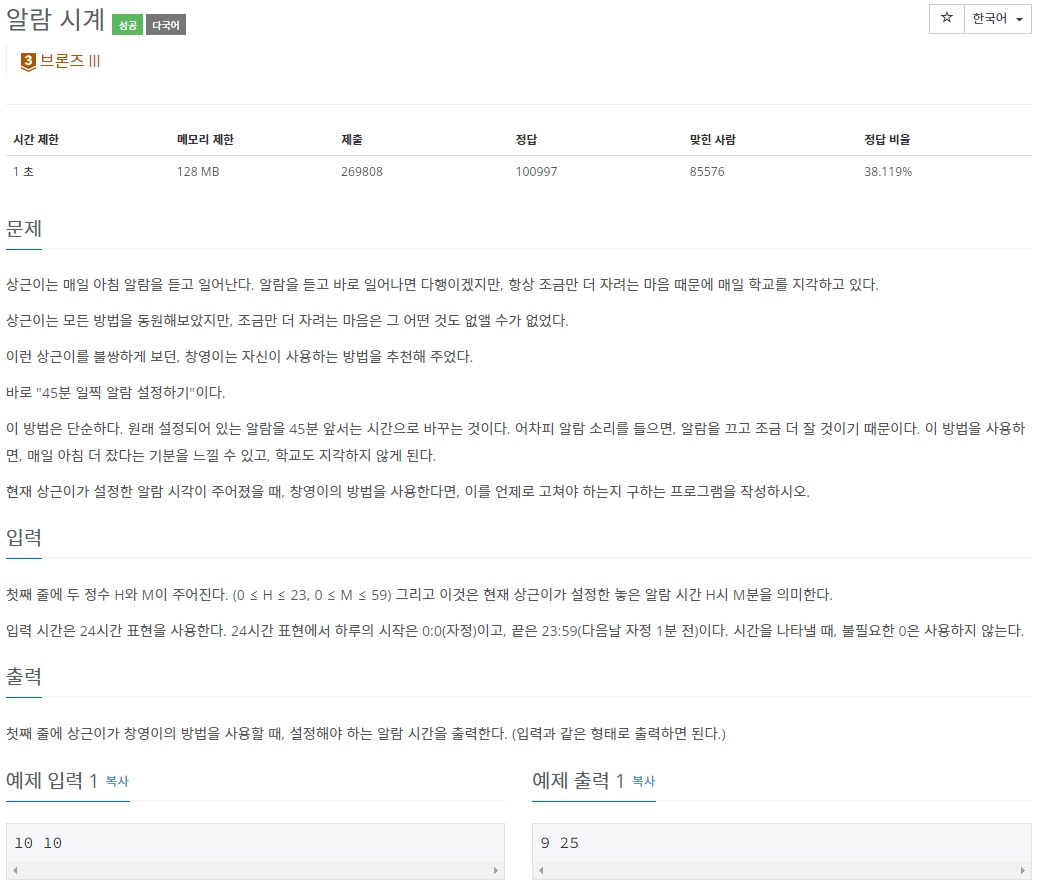Click the 입력 section heading
Viewport: 1037px width, 891px height.
coord(23,537)
